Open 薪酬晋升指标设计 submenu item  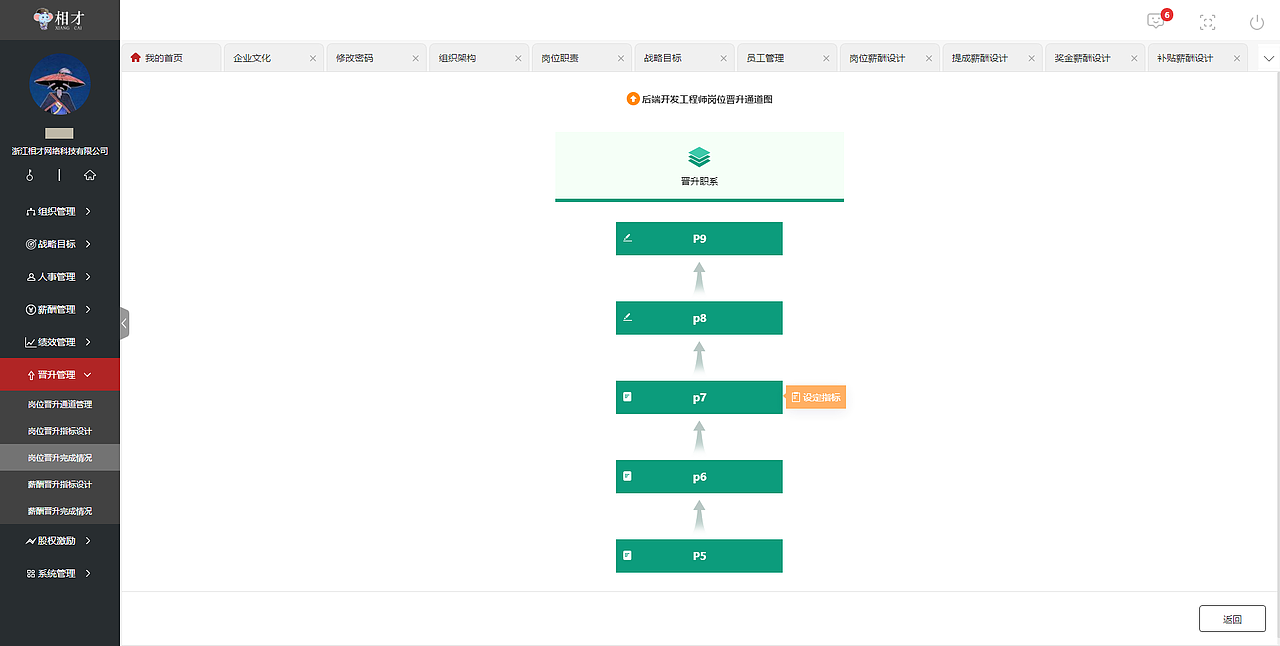tap(60, 484)
